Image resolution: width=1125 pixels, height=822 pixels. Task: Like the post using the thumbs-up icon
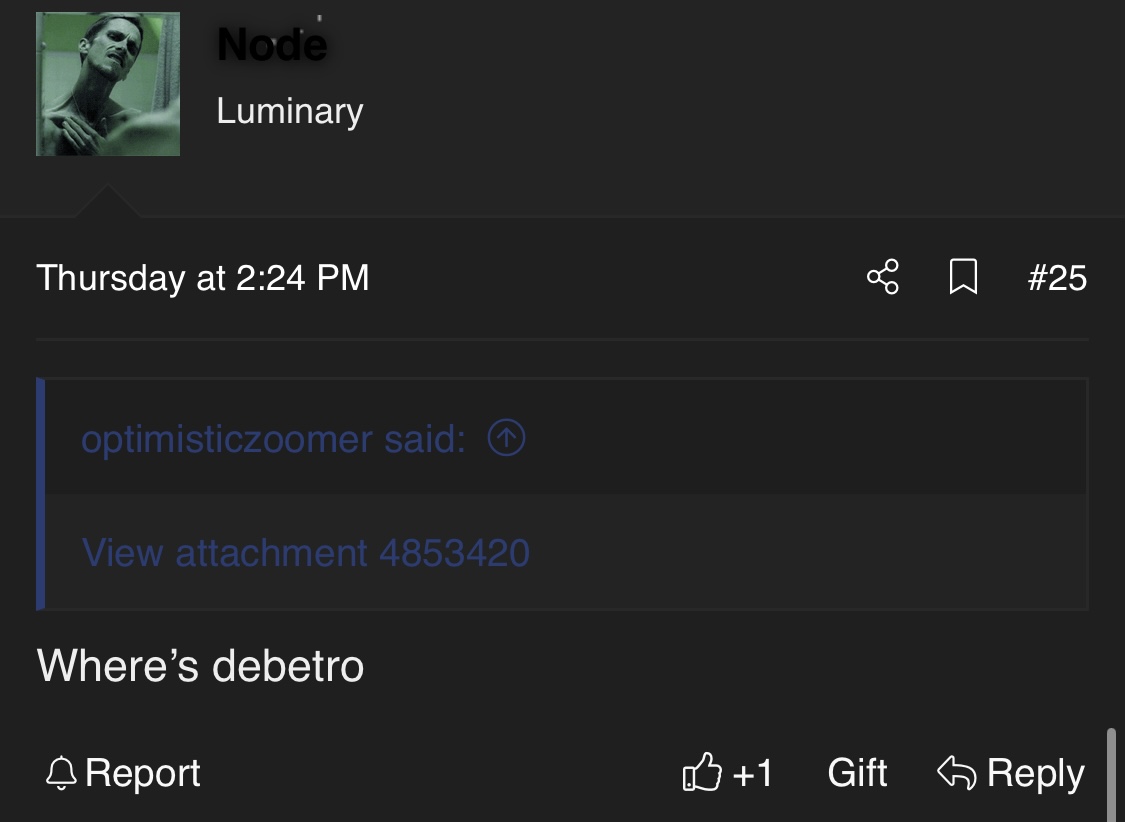(x=701, y=773)
